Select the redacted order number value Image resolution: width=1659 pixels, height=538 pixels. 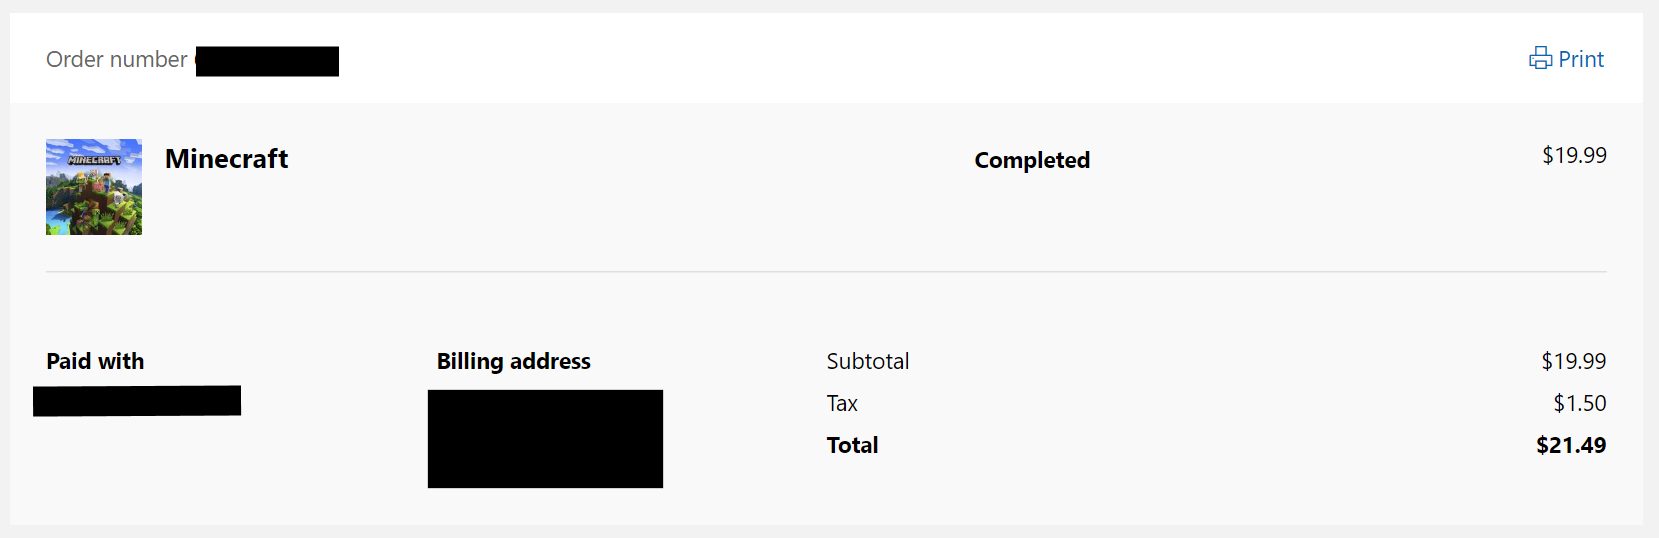click(x=267, y=61)
